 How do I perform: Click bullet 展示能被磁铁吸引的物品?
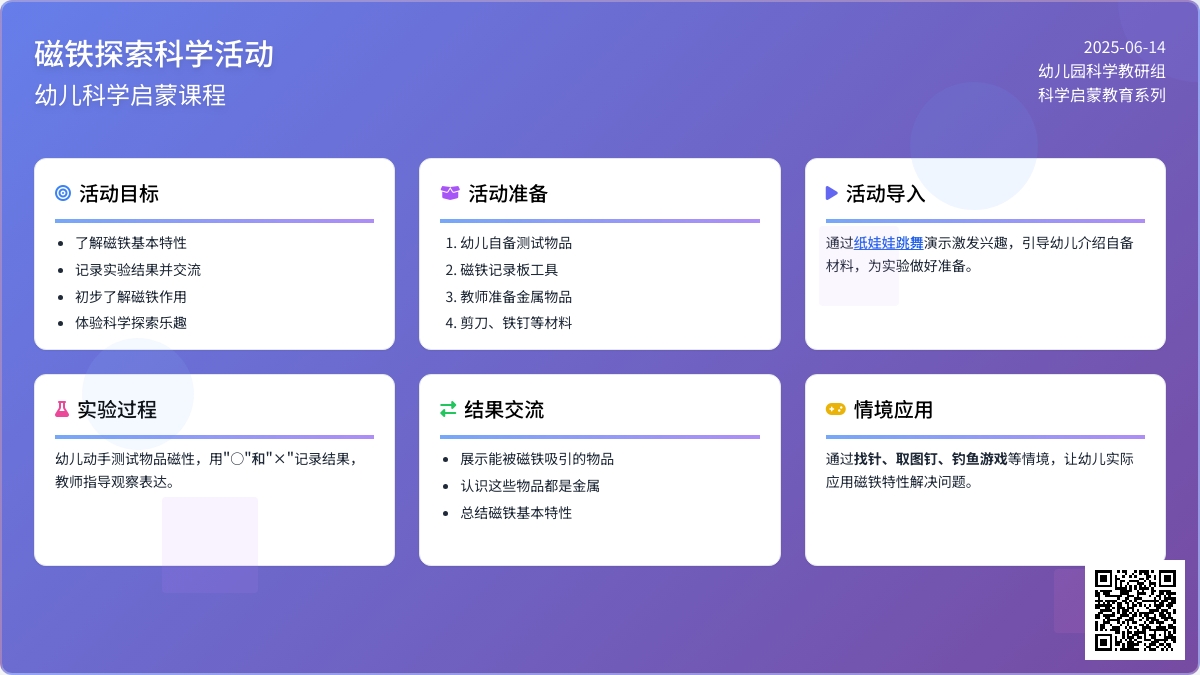pos(537,459)
